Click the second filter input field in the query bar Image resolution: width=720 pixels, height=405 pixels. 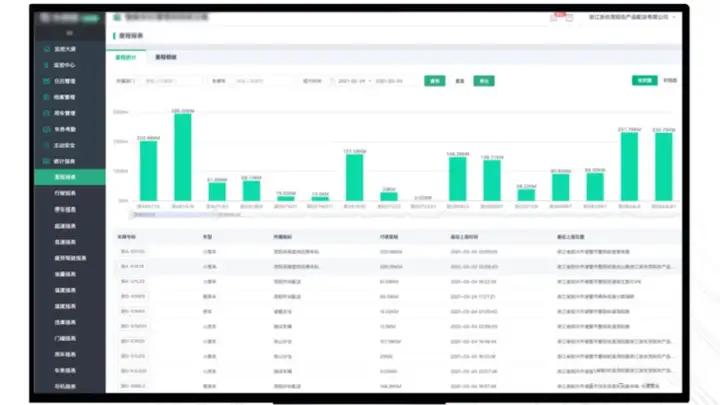pos(262,81)
